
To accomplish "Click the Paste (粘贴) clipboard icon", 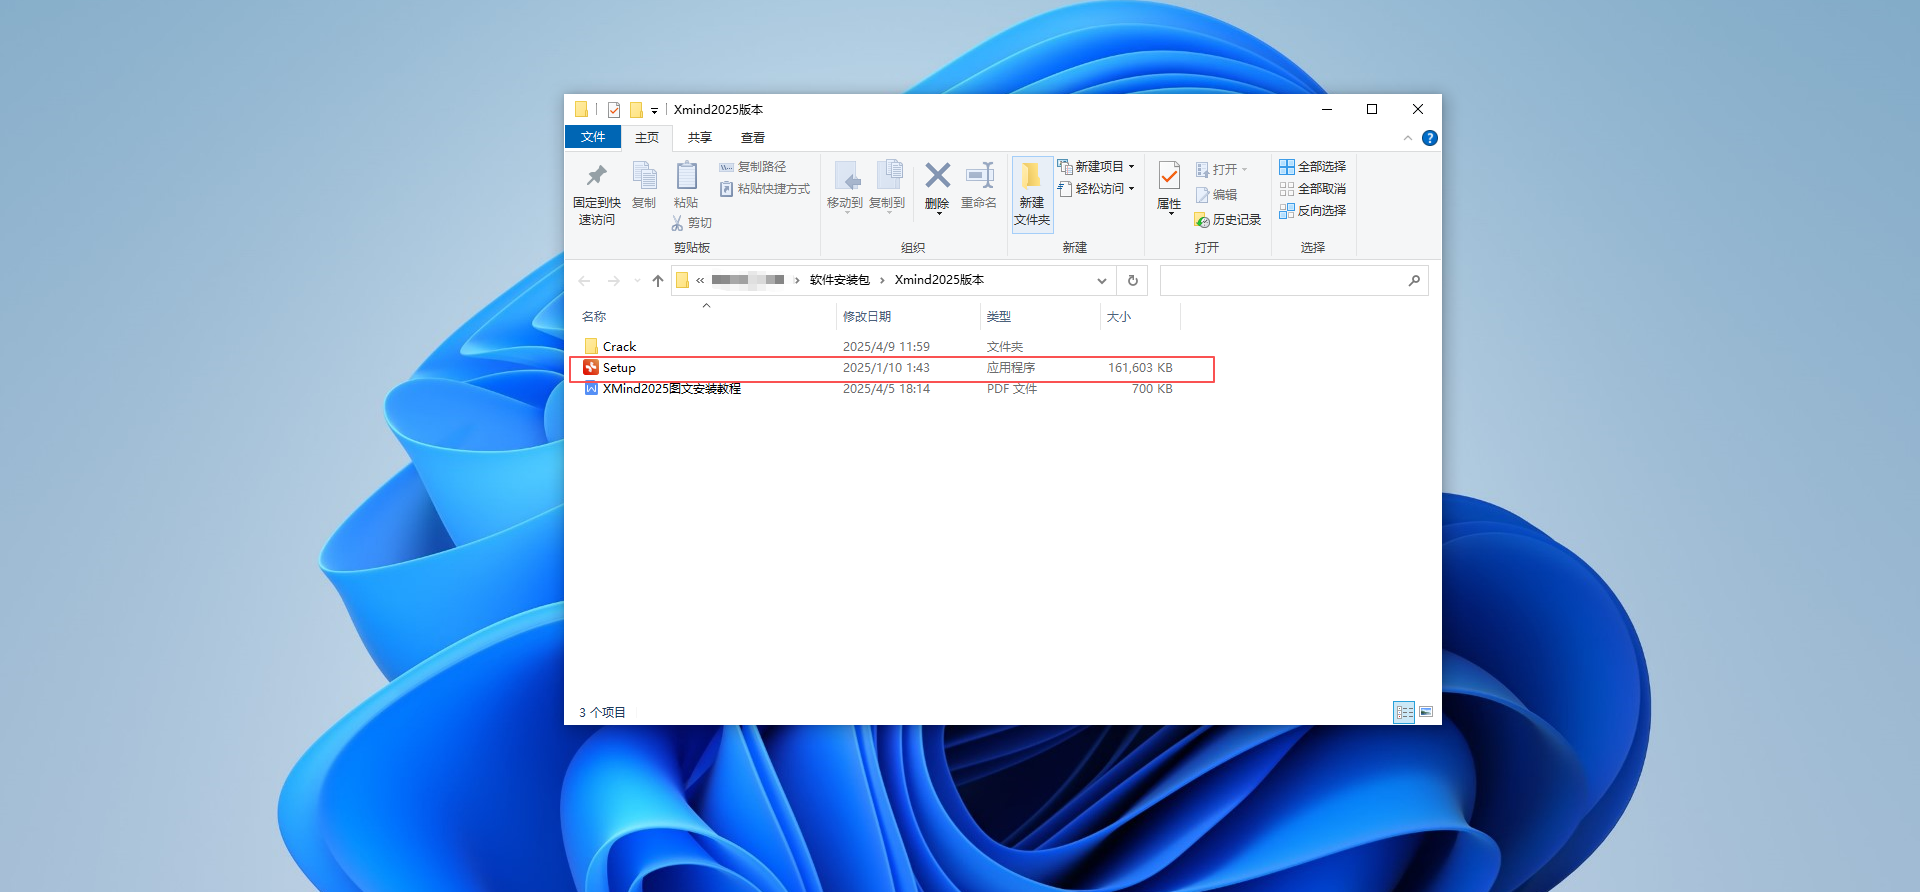I will pos(686,176).
